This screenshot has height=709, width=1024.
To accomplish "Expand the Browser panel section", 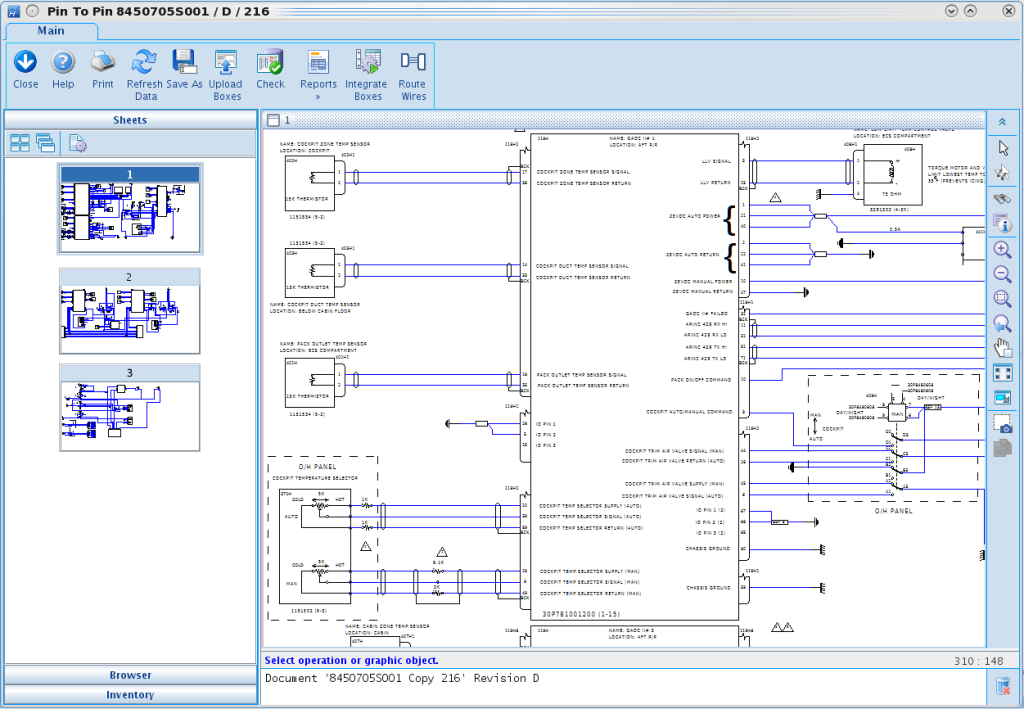I will pos(131,675).
